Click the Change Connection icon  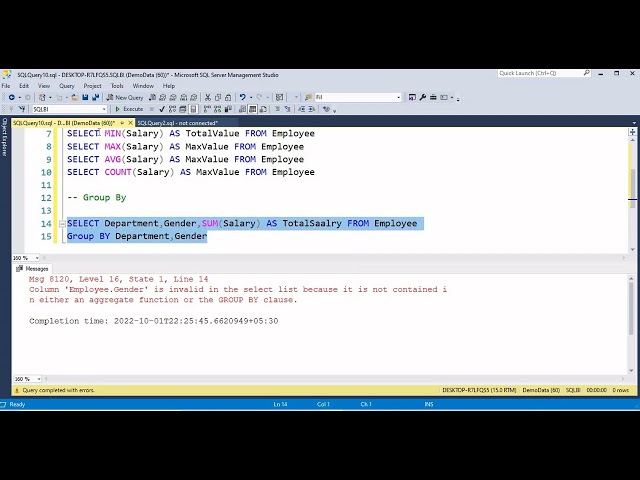click(22, 109)
